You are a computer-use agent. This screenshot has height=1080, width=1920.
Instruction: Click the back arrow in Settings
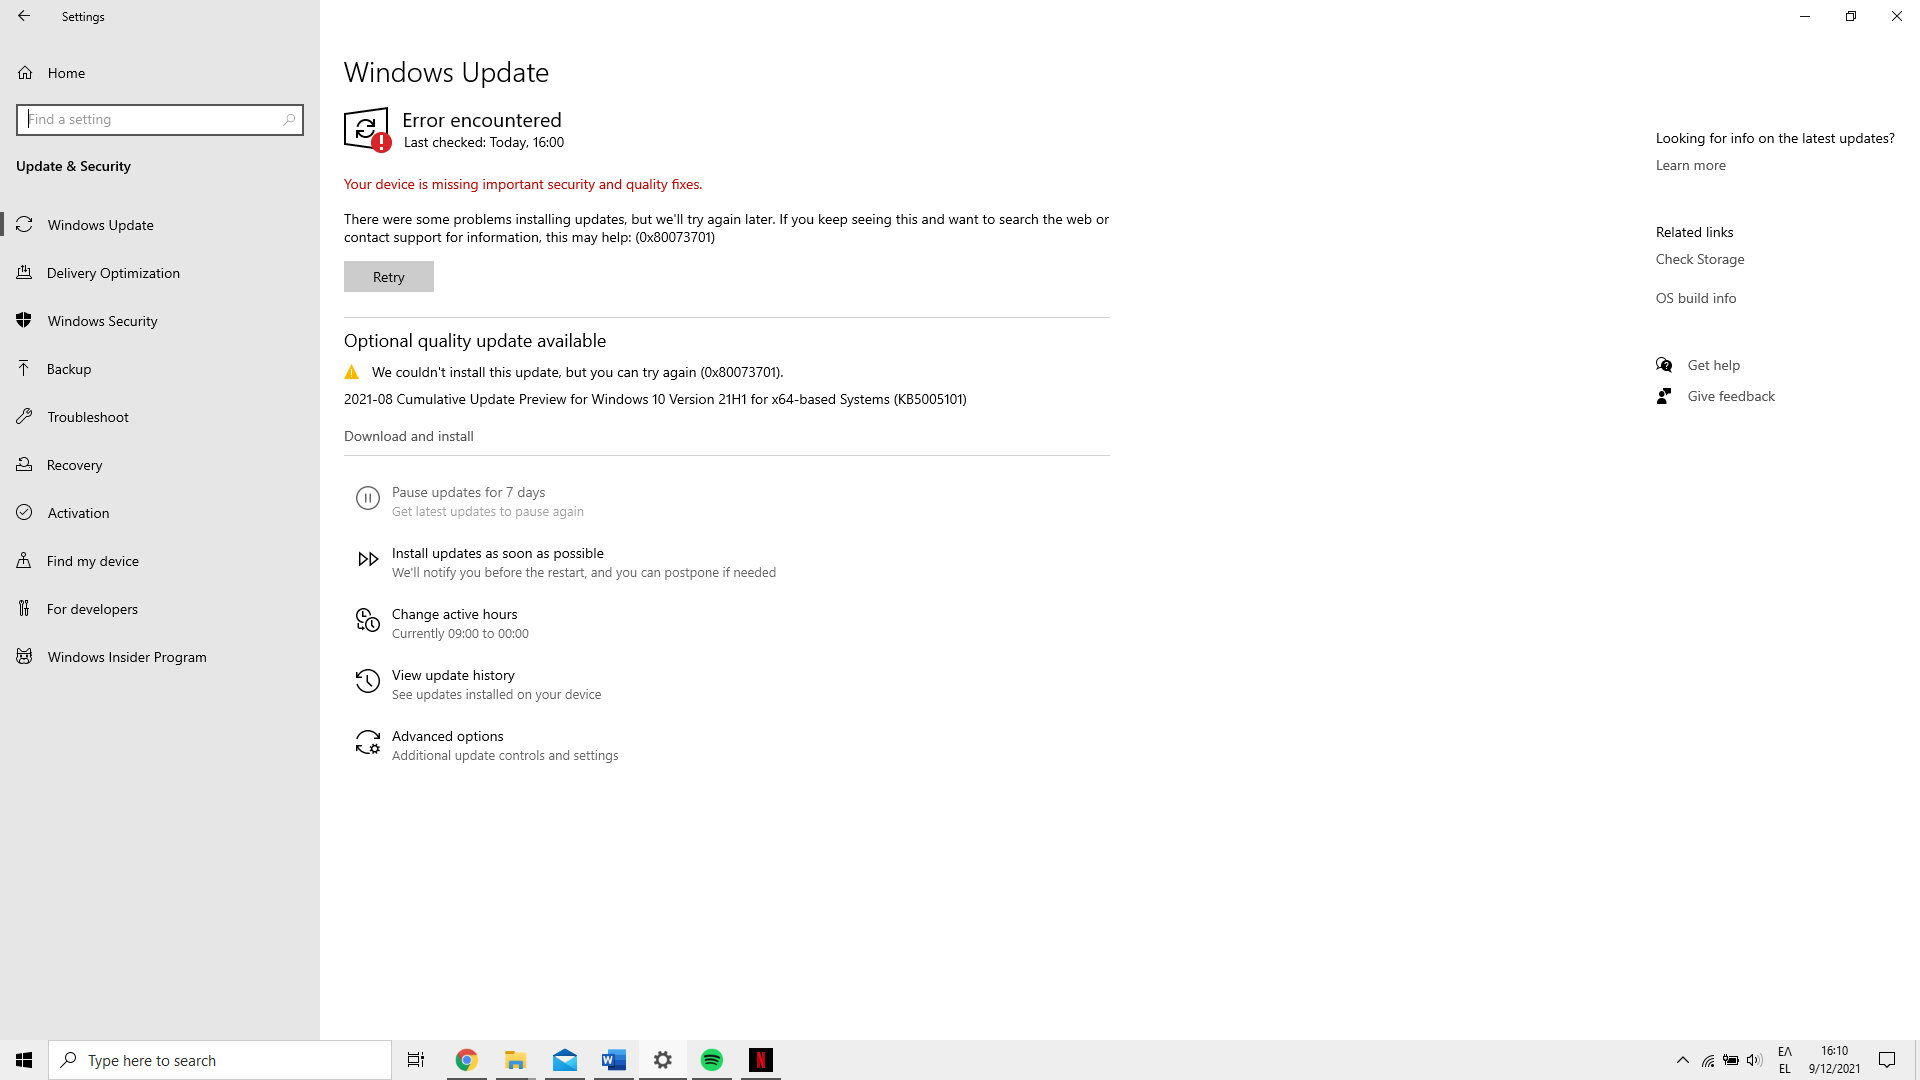coord(24,16)
